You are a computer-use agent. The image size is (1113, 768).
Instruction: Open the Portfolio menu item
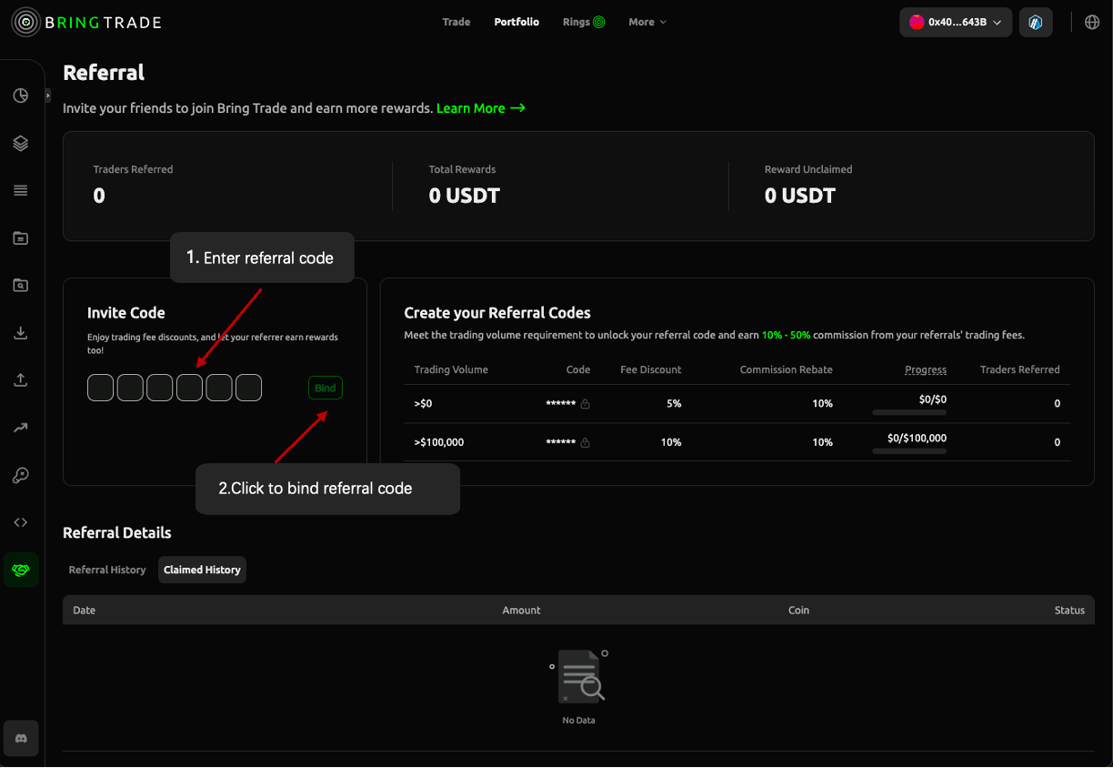(x=517, y=22)
